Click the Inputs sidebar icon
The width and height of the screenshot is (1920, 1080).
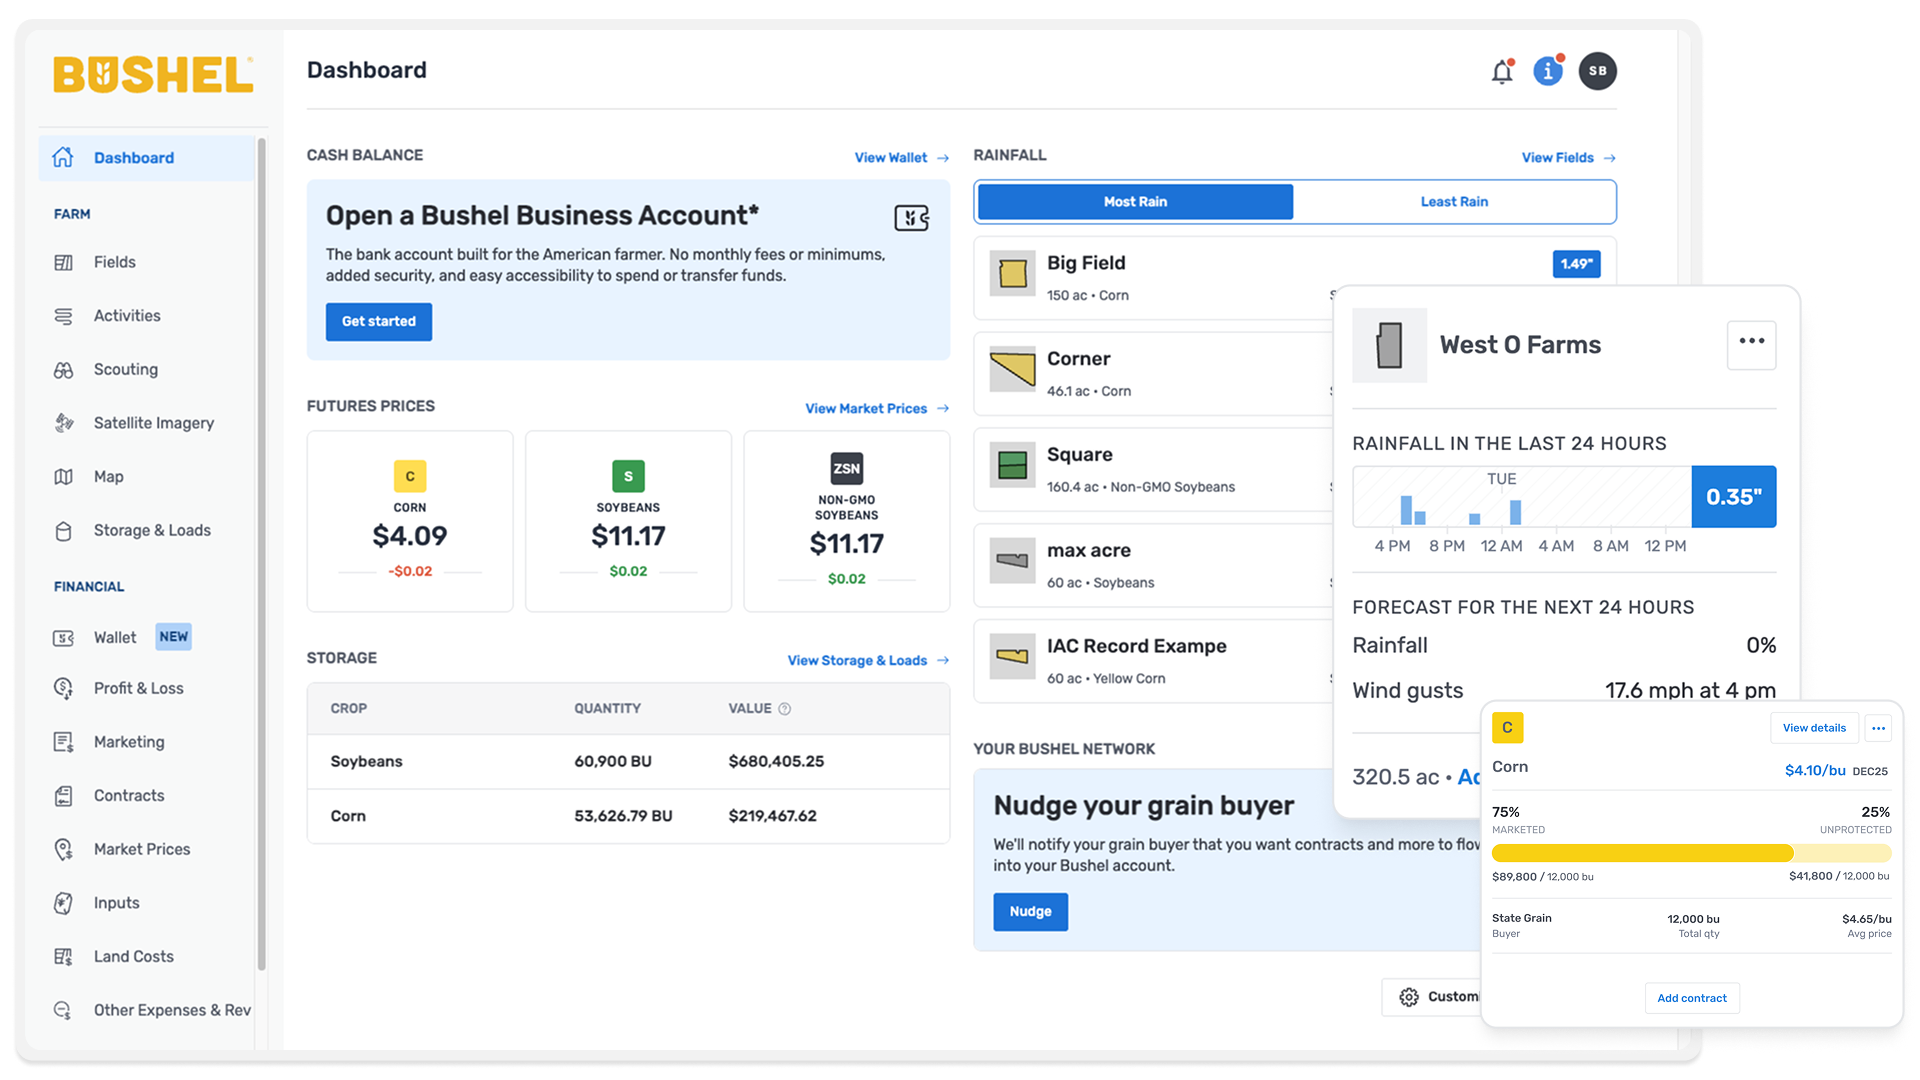[63, 903]
